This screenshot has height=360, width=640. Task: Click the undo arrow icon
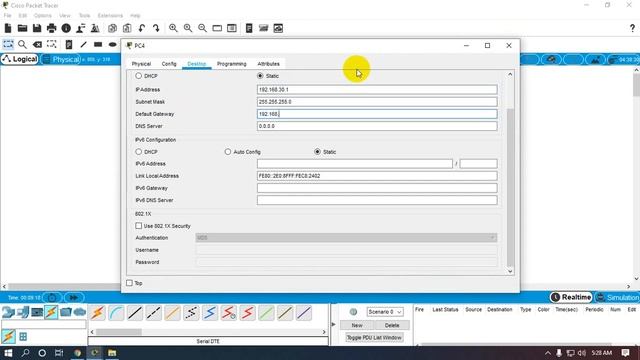coord(142,28)
